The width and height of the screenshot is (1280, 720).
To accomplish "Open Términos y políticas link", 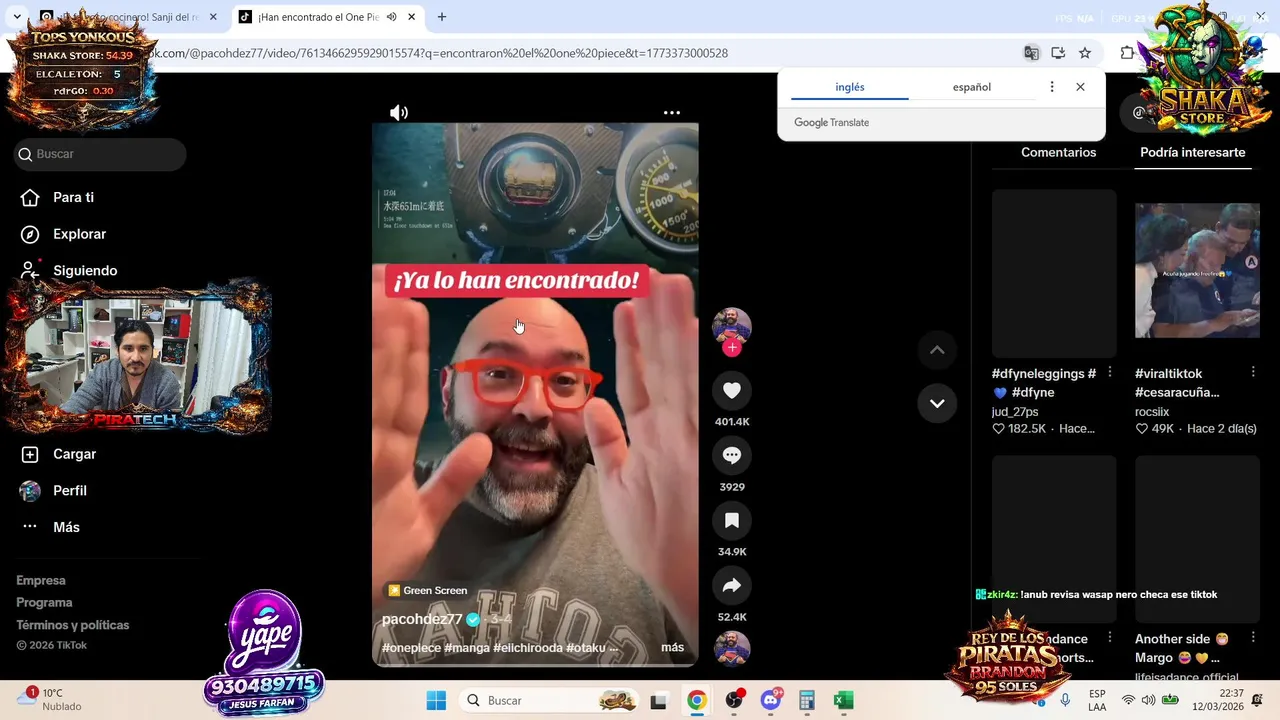I will [73, 625].
